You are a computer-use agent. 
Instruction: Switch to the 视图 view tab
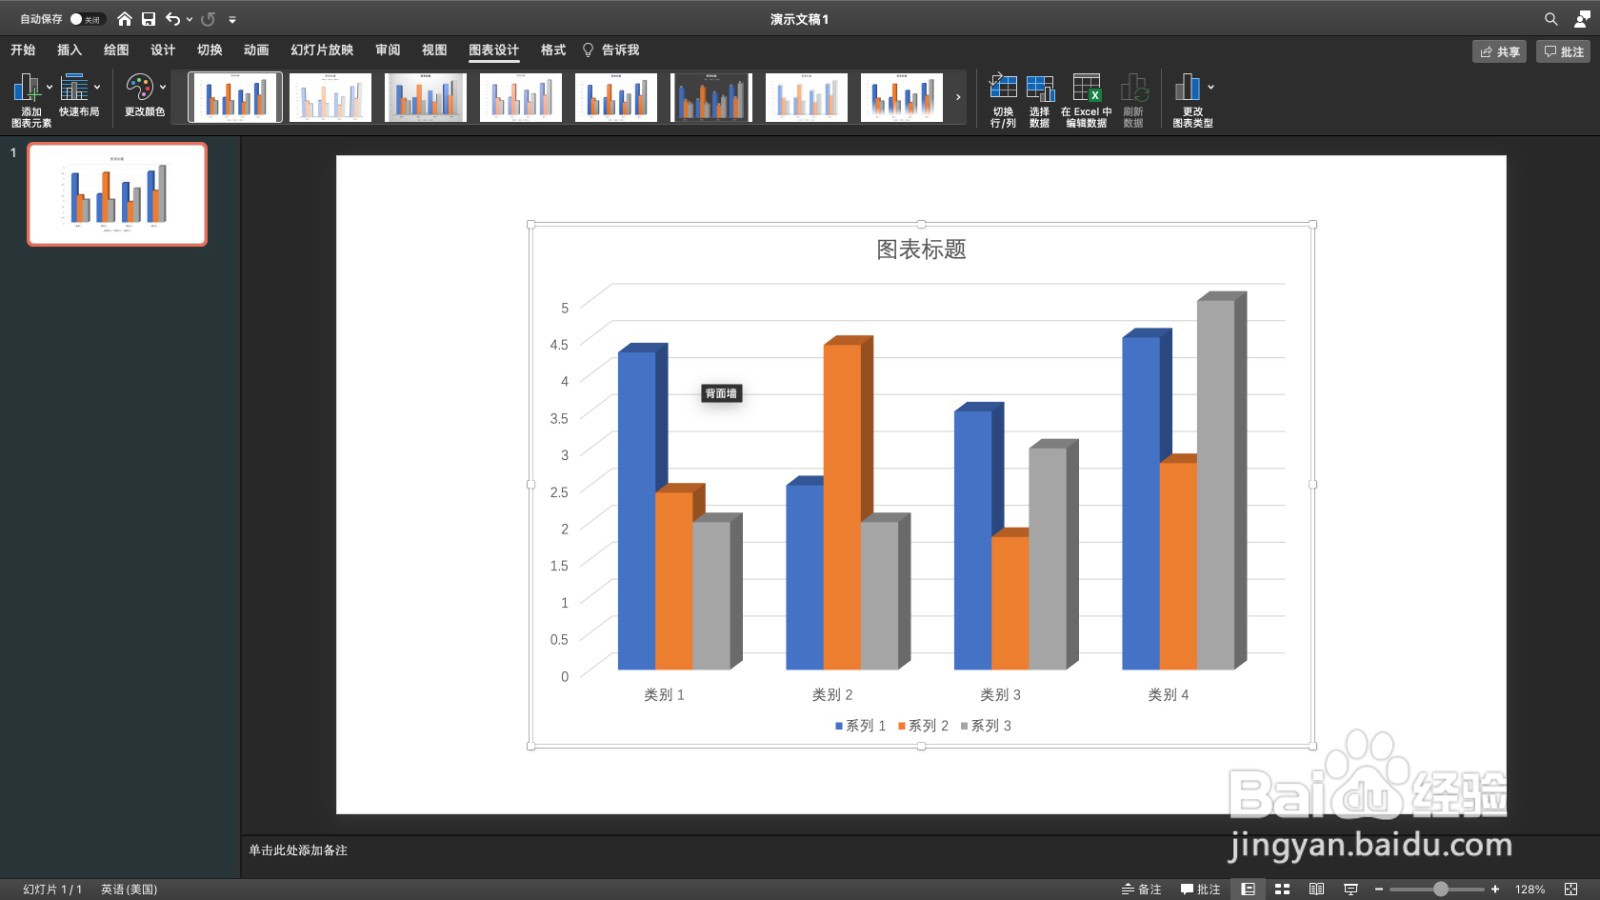click(434, 50)
